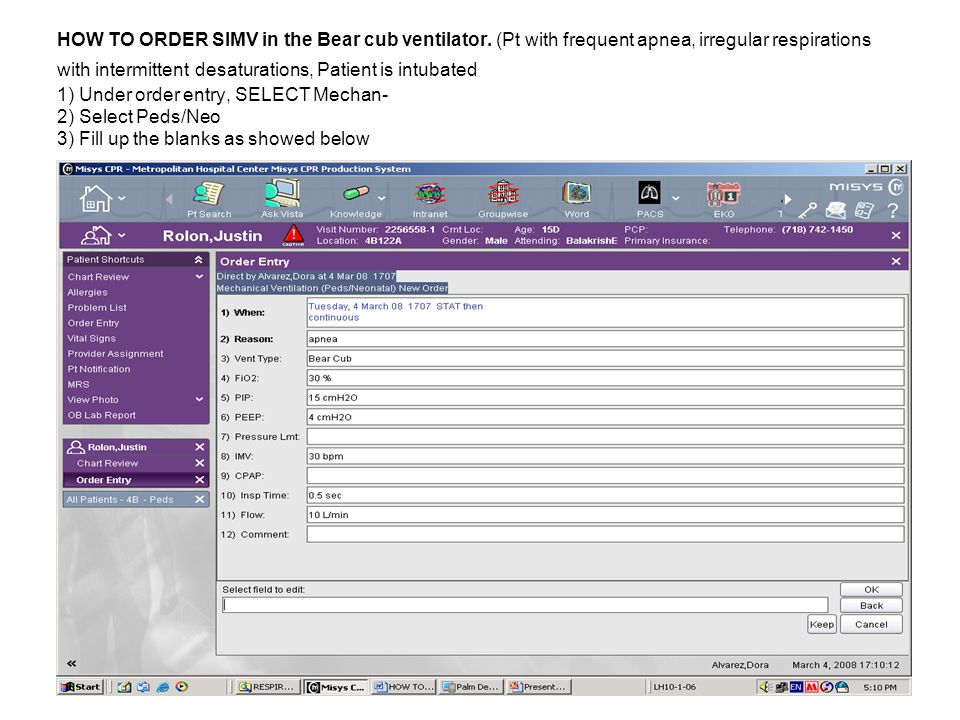Close the Order Entry panel
960x720 pixels.
tap(896, 261)
